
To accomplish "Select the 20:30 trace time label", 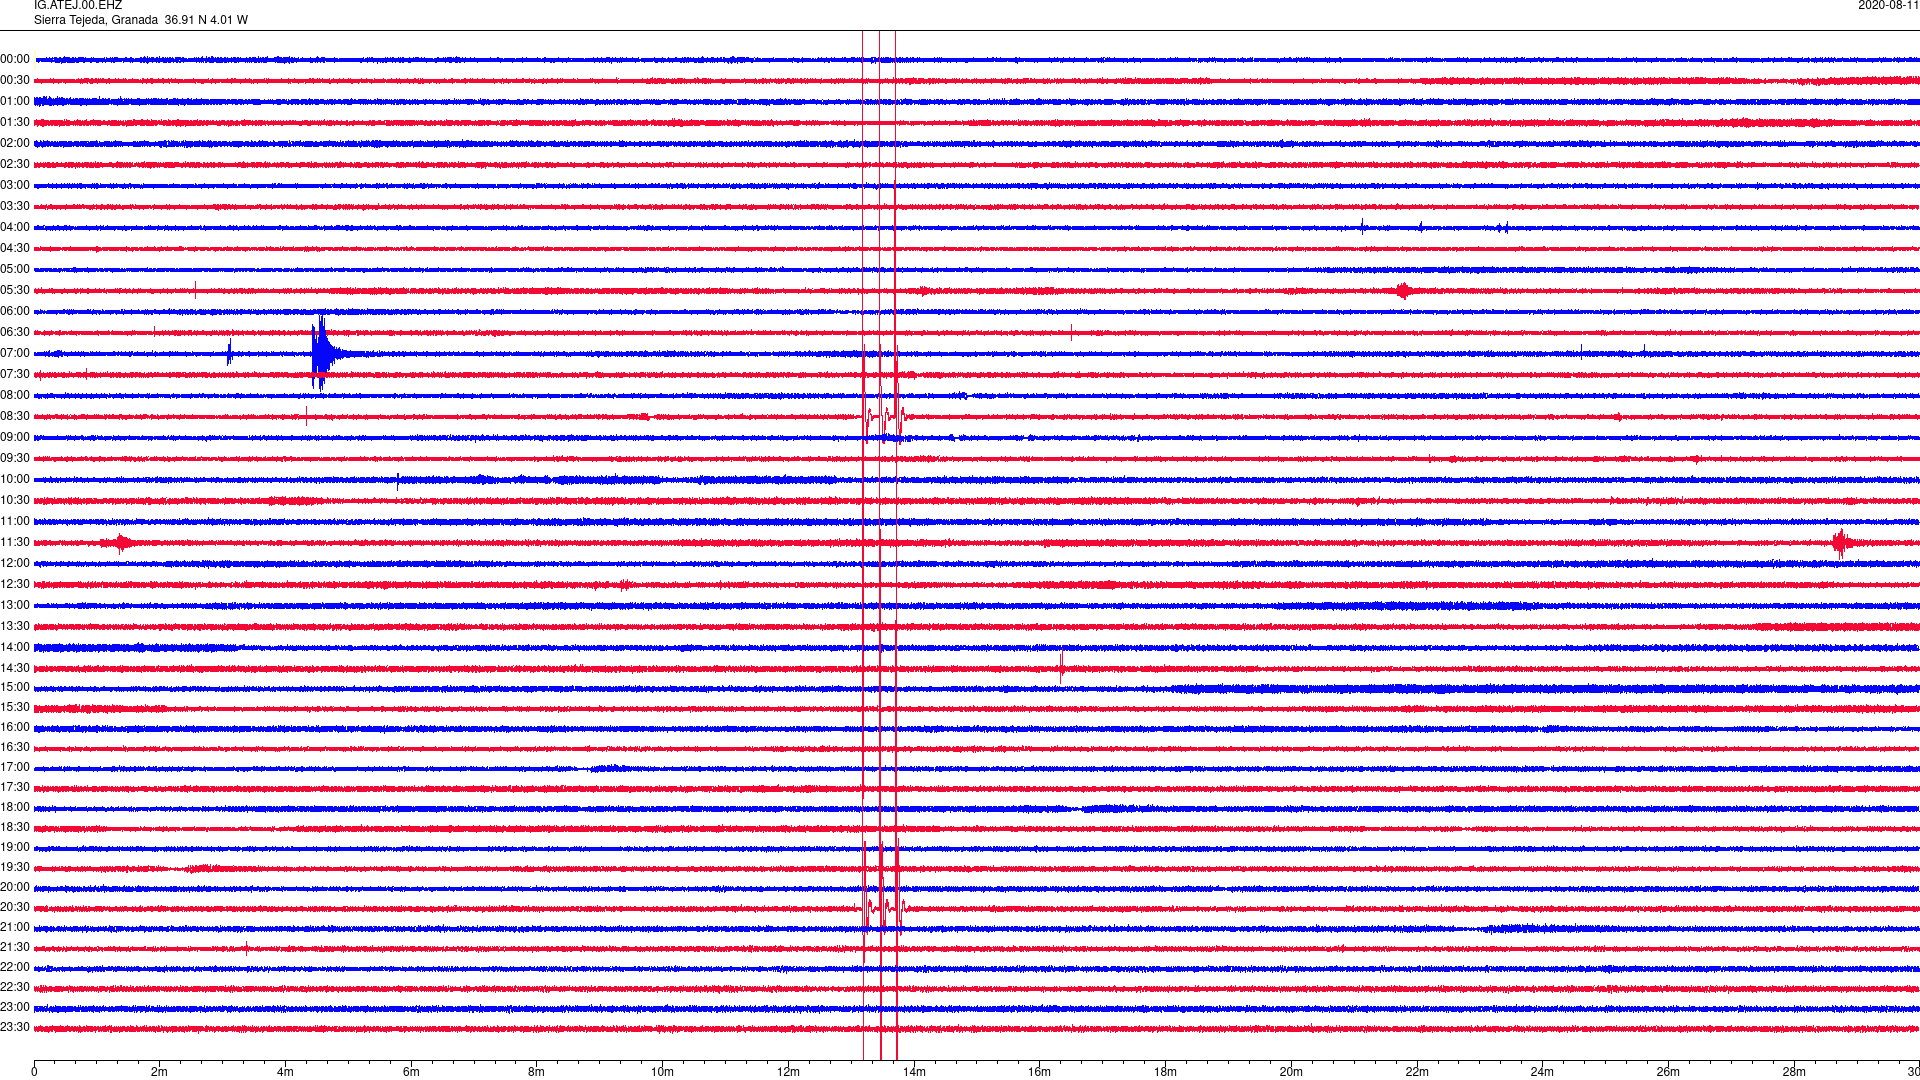I will point(15,908).
